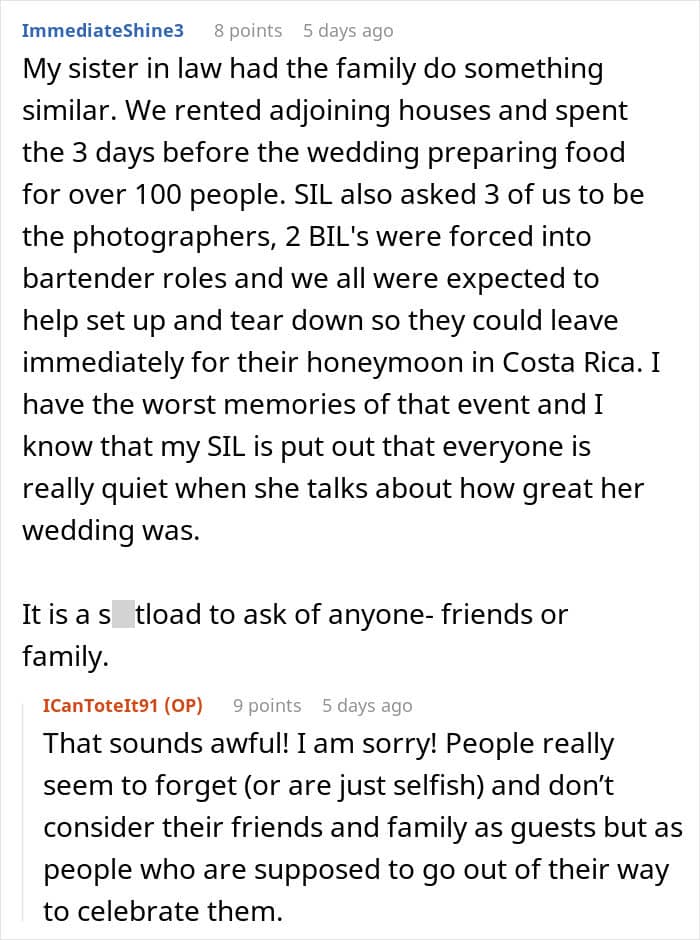Open the top comment's 5 days ago timestamp
Viewport: 700px width, 940px height.
(348, 30)
